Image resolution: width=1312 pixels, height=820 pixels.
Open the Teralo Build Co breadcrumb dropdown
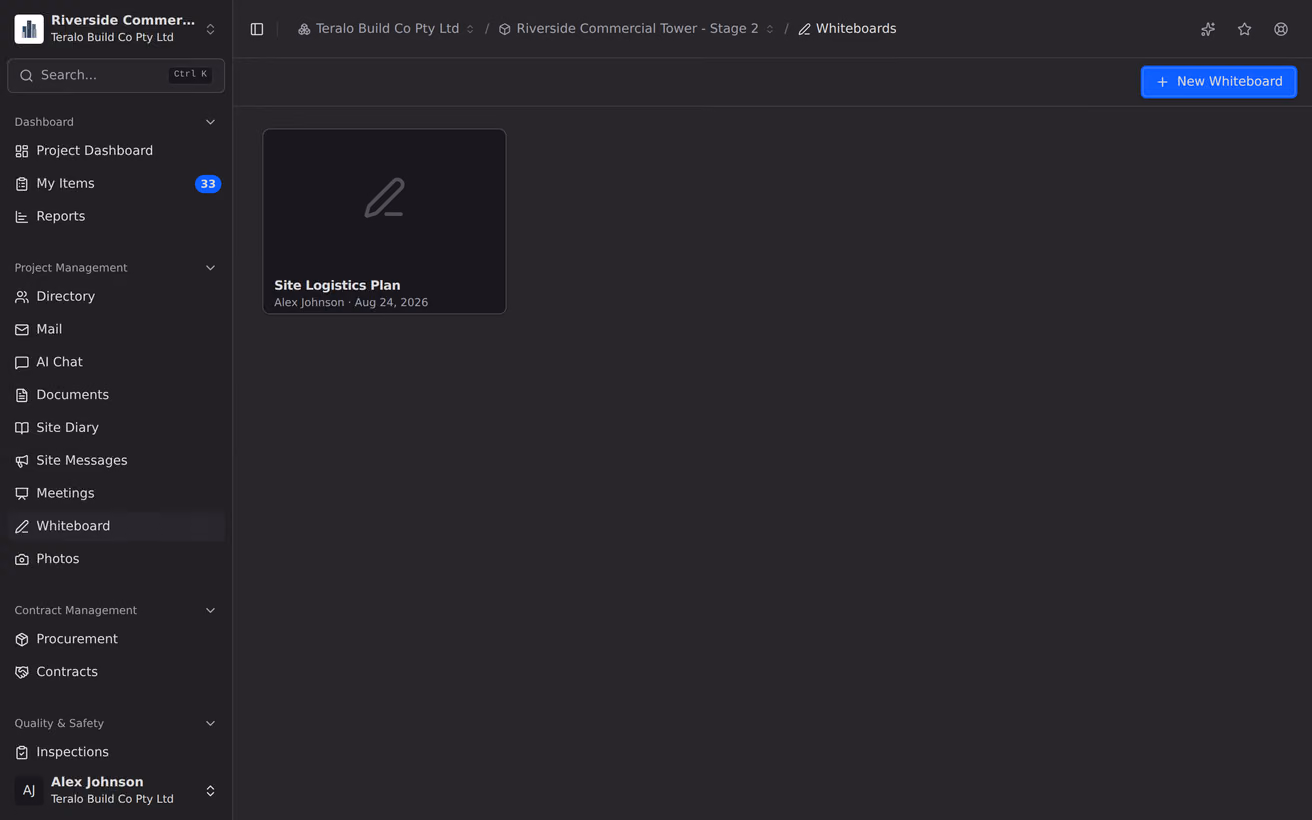coord(386,29)
